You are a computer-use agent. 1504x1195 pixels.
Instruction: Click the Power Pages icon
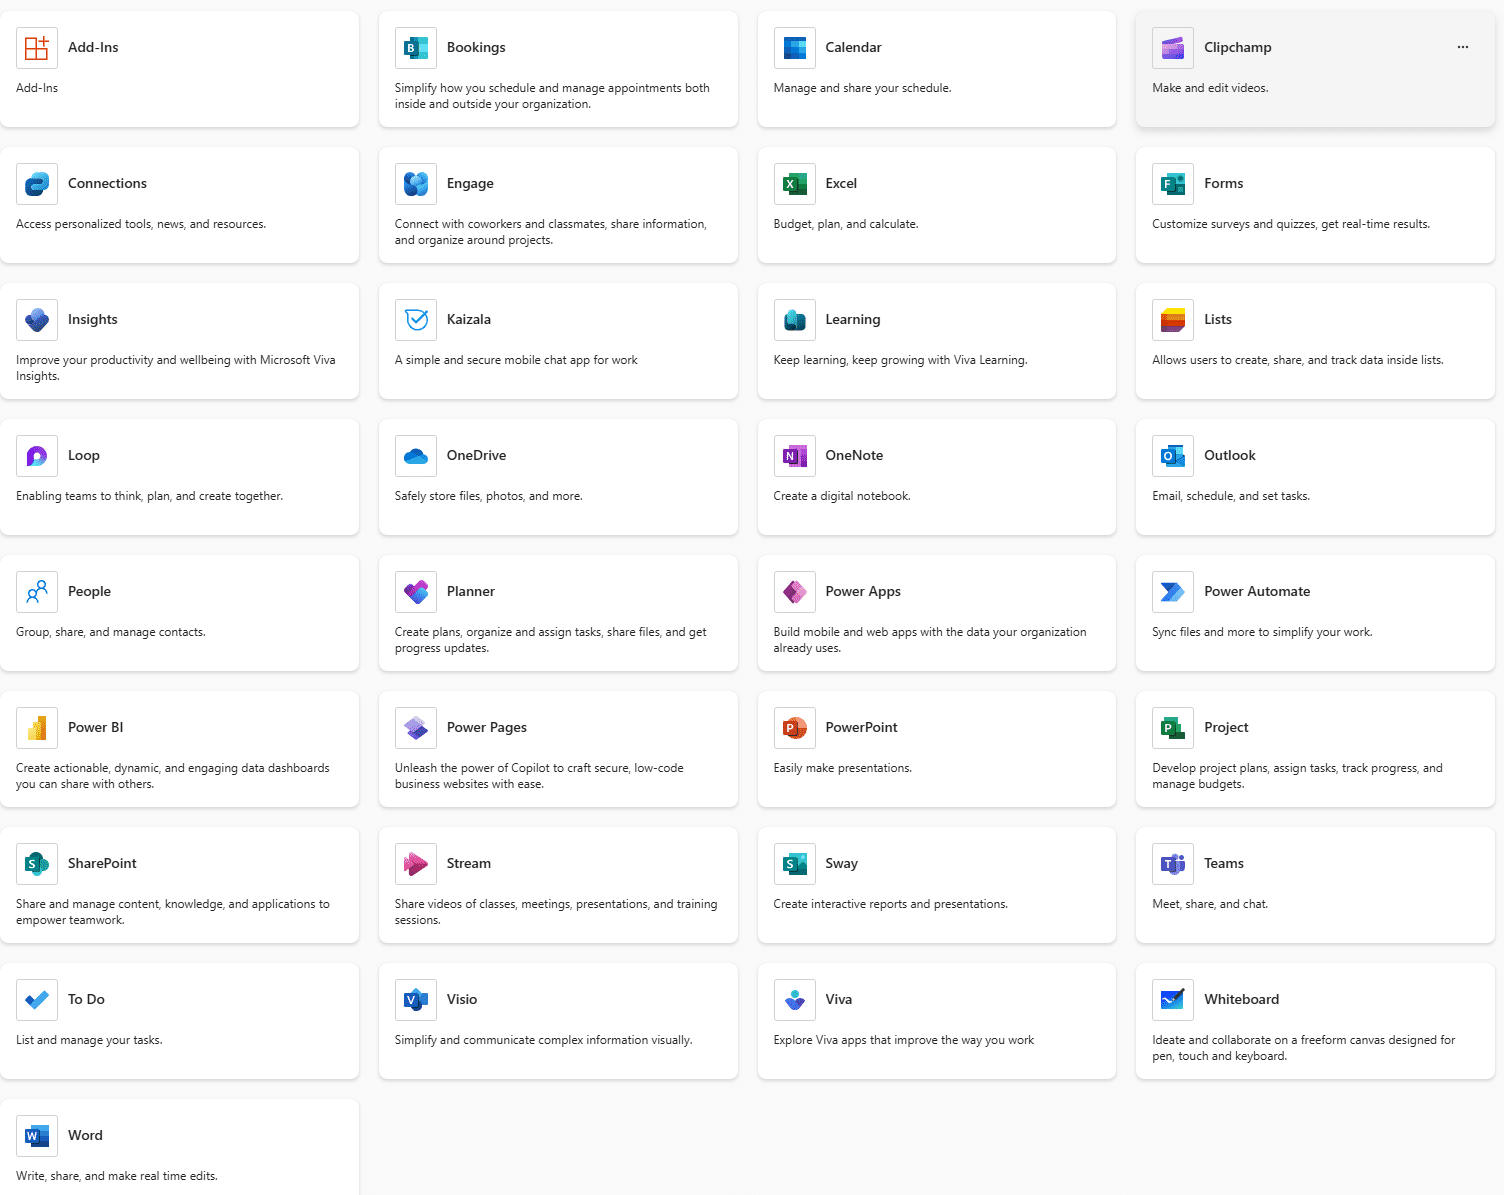coord(416,728)
